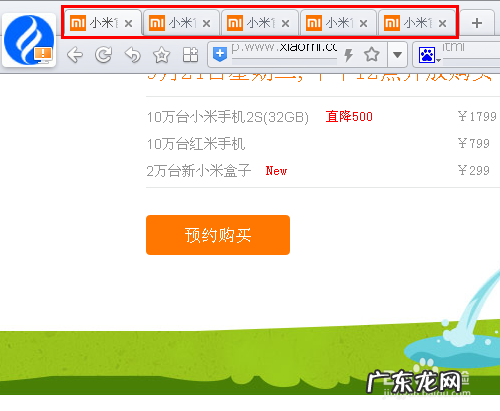Expand the address bar dropdown arrow
Screen dimensions: 500x411
397,54
